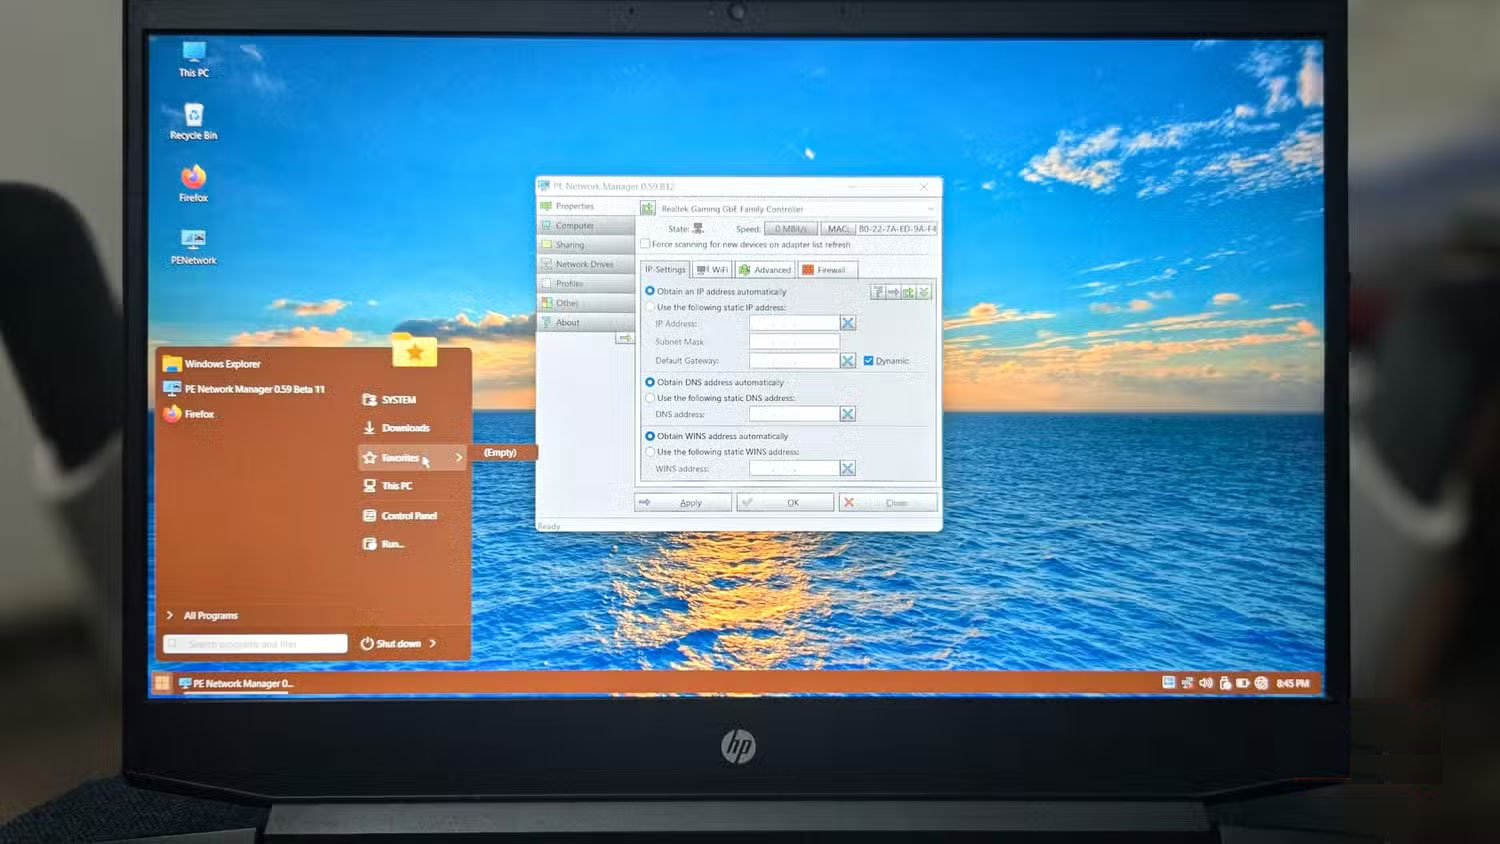Uncheck the Dynamic option for Default Gateway
This screenshot has width=1500, height=844.
(868, 359)
